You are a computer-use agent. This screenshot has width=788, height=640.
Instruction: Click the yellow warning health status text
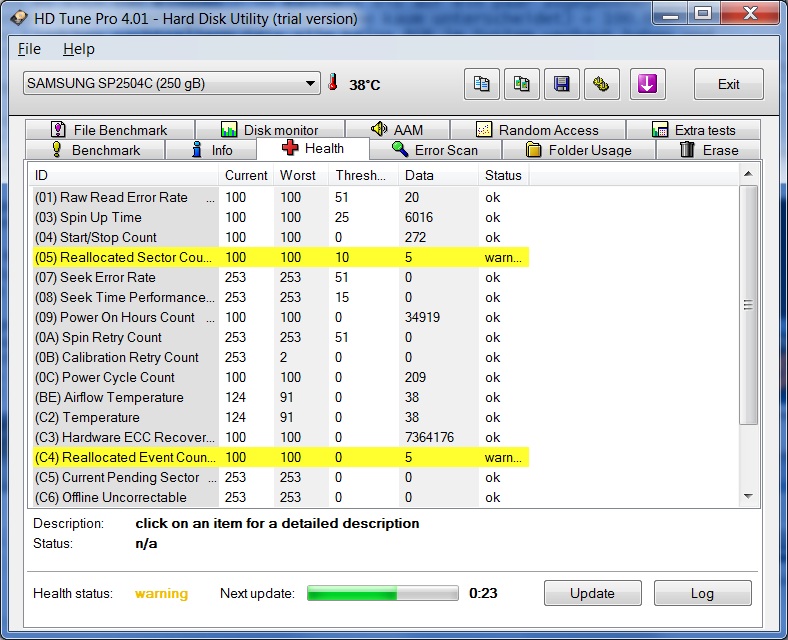[x=161, y=593]
